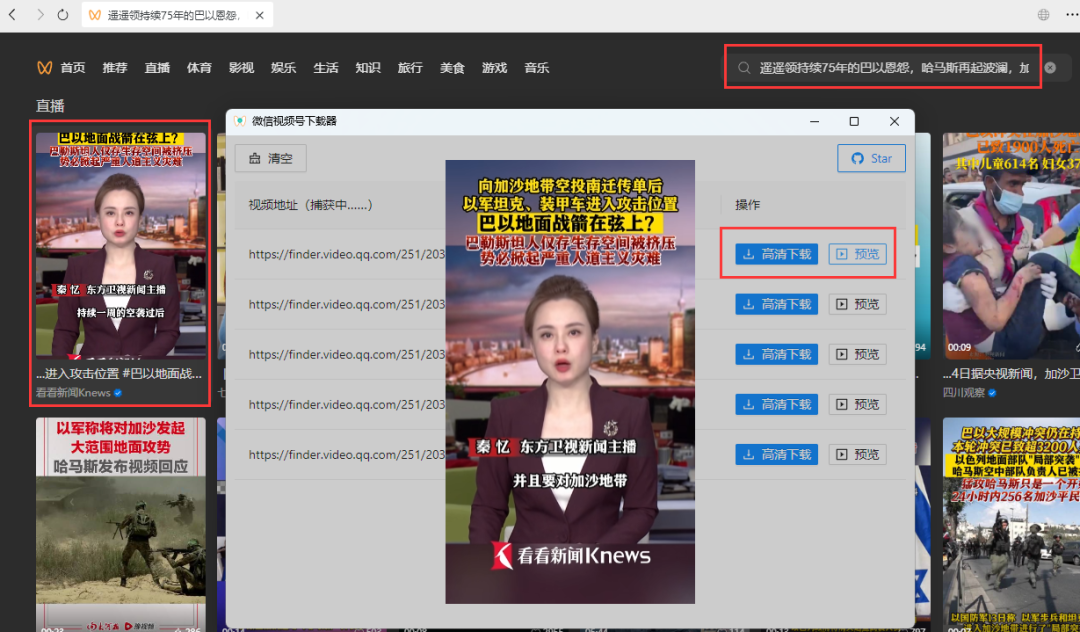The height and width of the screenshot is (632, 1080).
Task: Close the 微信视频号下载器 window
Action: click(894, 121)
